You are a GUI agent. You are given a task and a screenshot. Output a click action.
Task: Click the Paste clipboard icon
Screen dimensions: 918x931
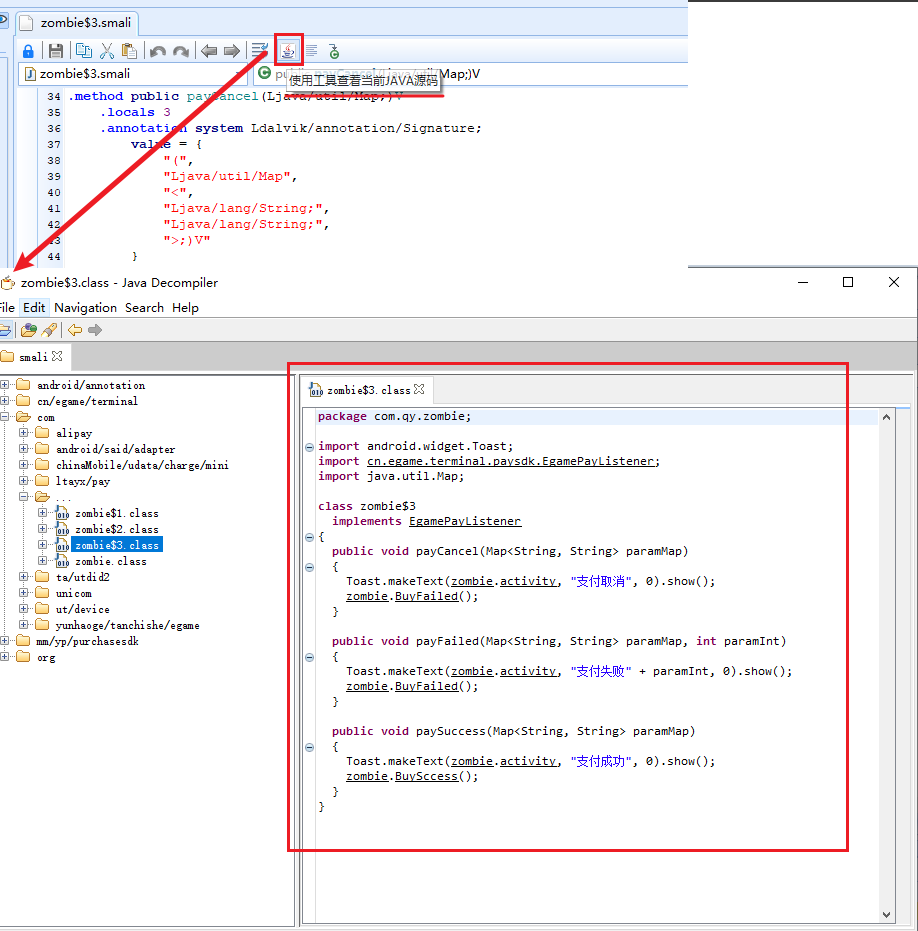pos(129,51)
